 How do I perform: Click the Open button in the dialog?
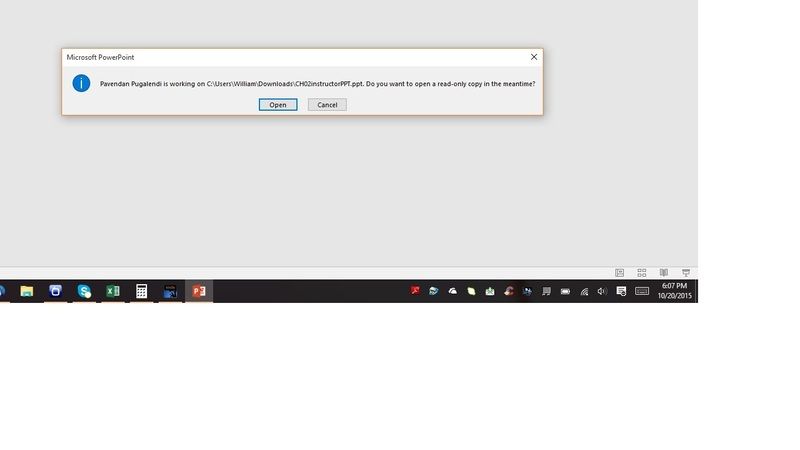278,105
